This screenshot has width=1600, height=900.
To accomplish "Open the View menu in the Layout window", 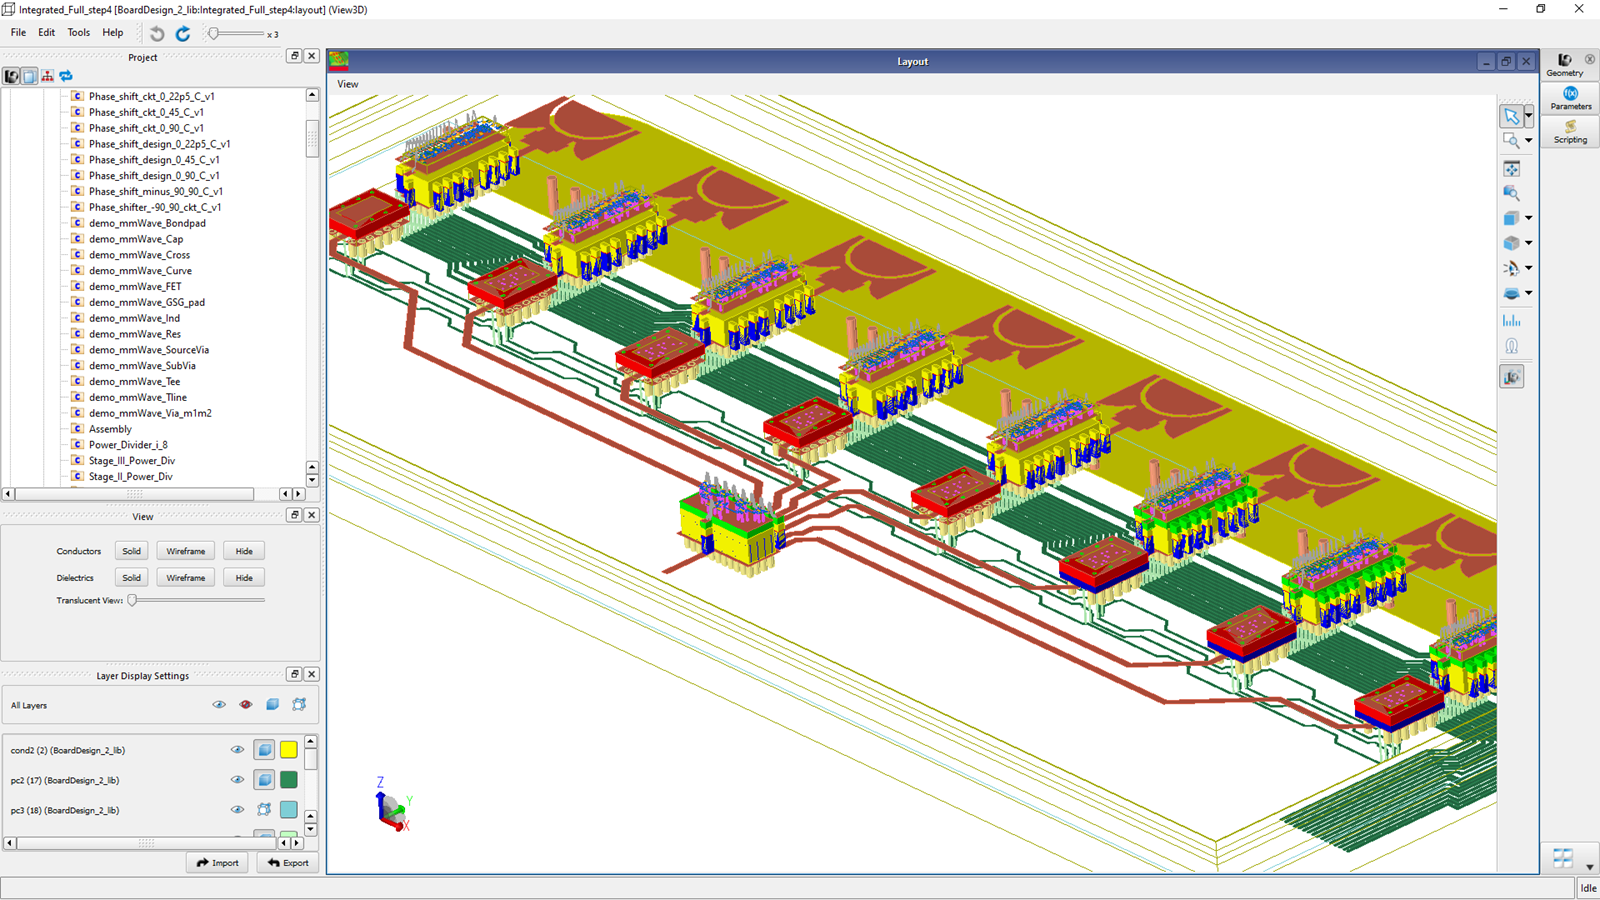I will (347, 84).
